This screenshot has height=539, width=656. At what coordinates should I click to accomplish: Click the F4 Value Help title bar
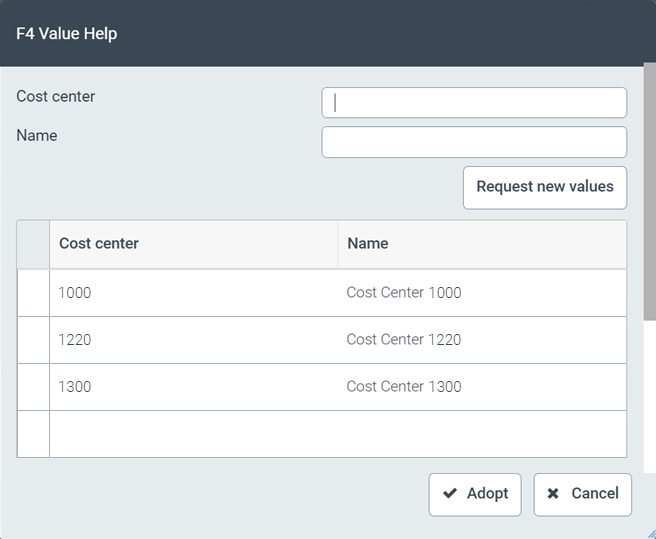300,33
